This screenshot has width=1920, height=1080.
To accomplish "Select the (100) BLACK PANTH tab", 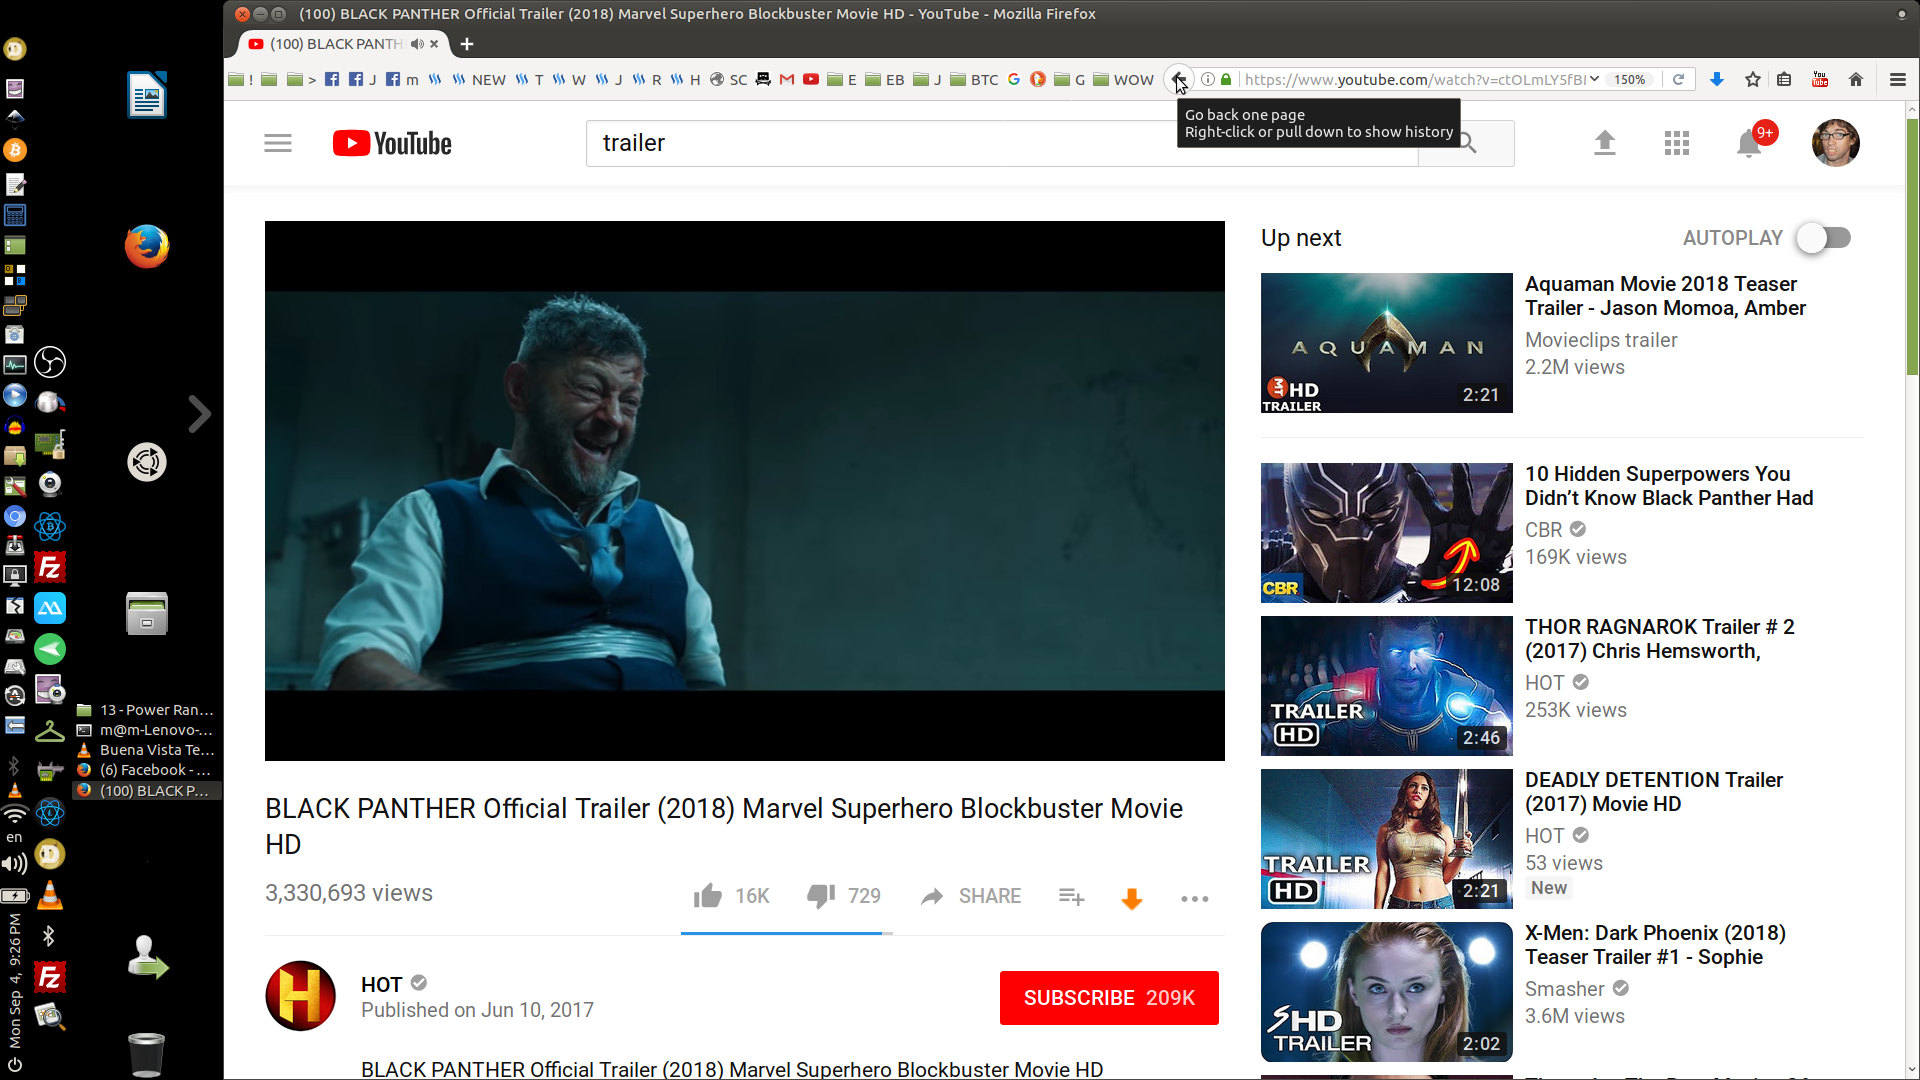I will click(335, 44).
